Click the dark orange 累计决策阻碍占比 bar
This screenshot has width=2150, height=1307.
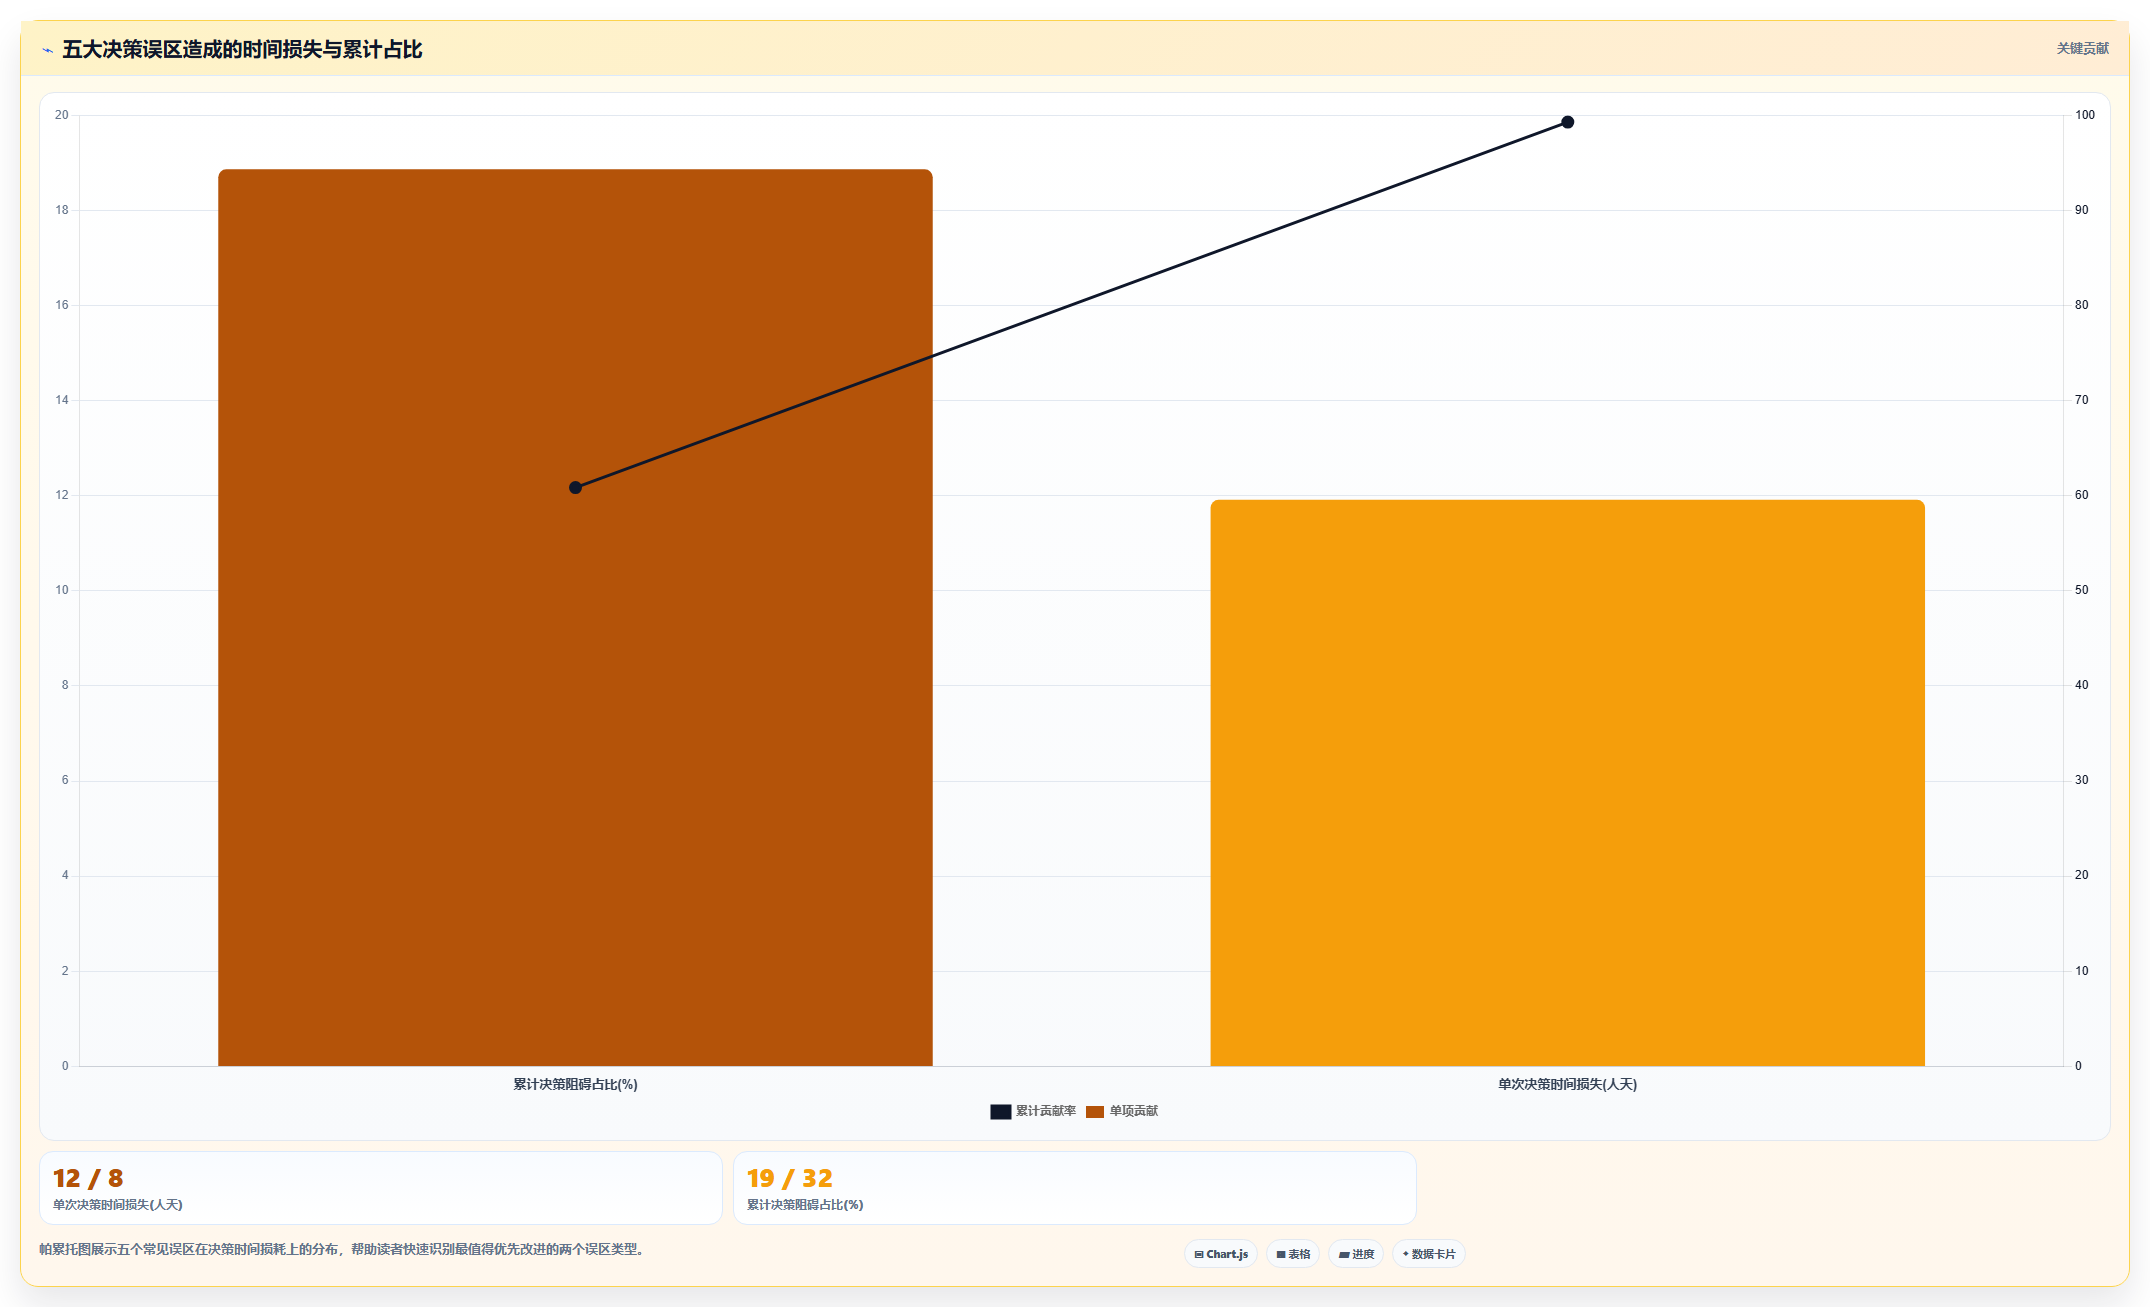click(575, 617)
